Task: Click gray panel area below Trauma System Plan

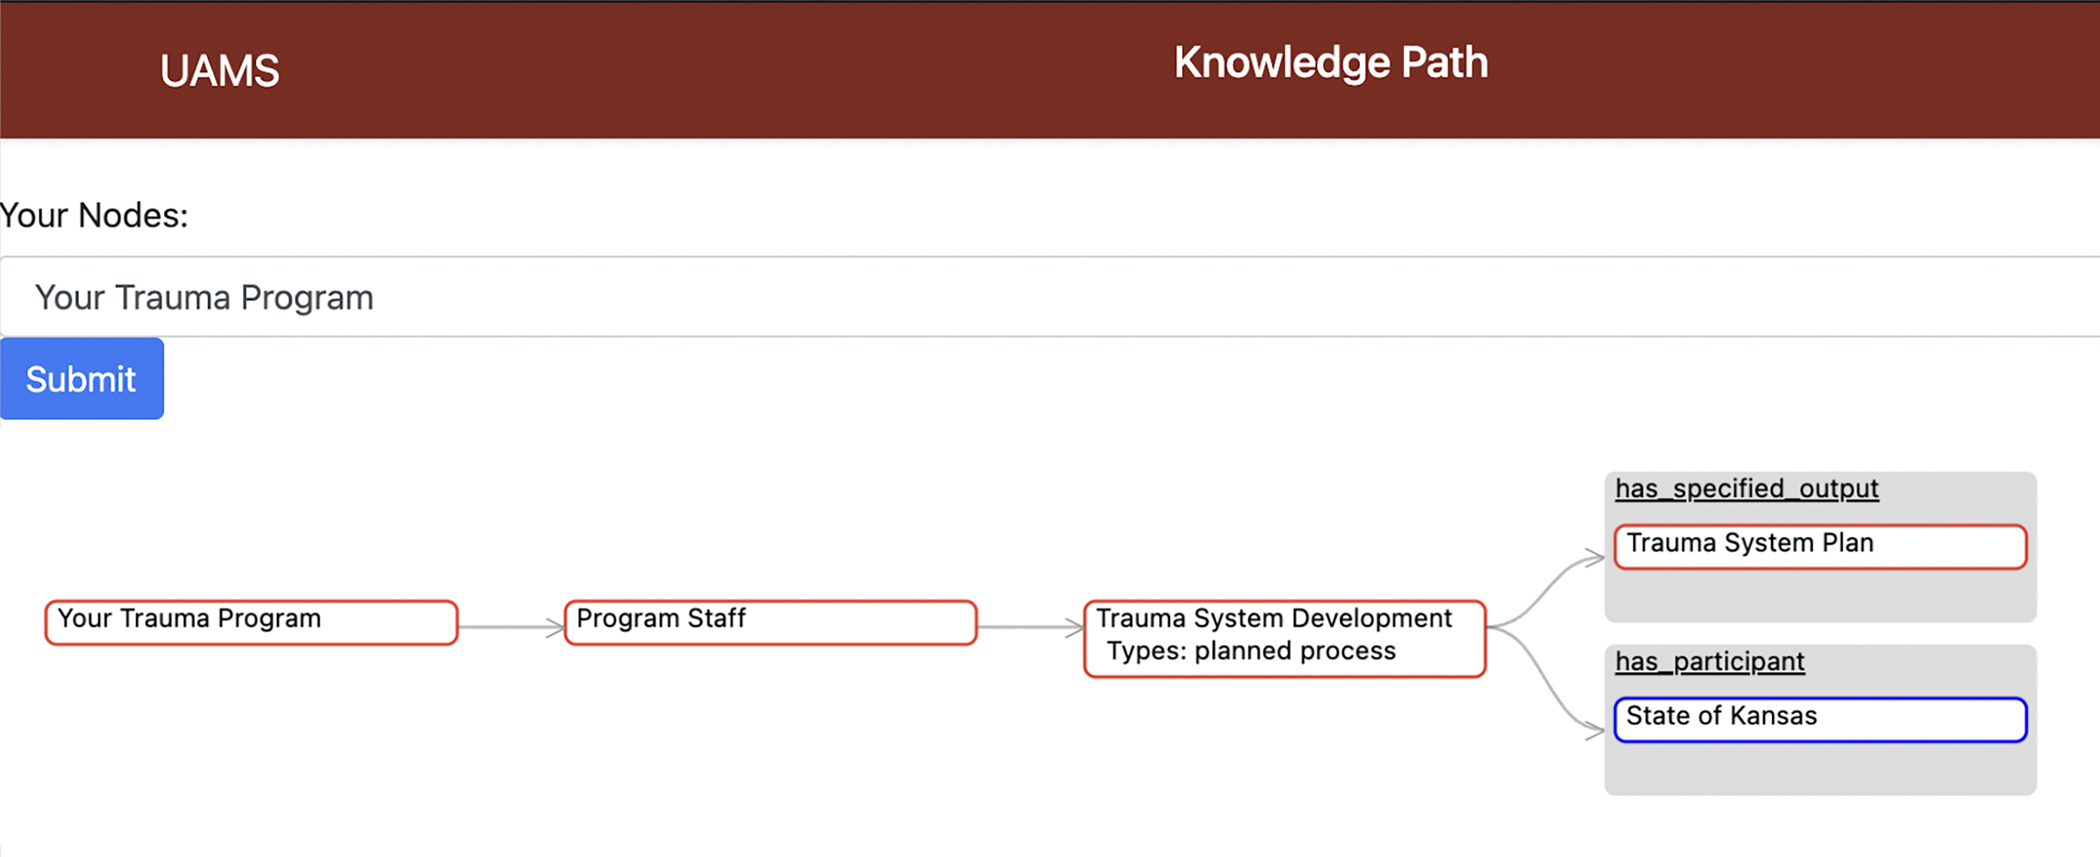Action: point(1820,597)
